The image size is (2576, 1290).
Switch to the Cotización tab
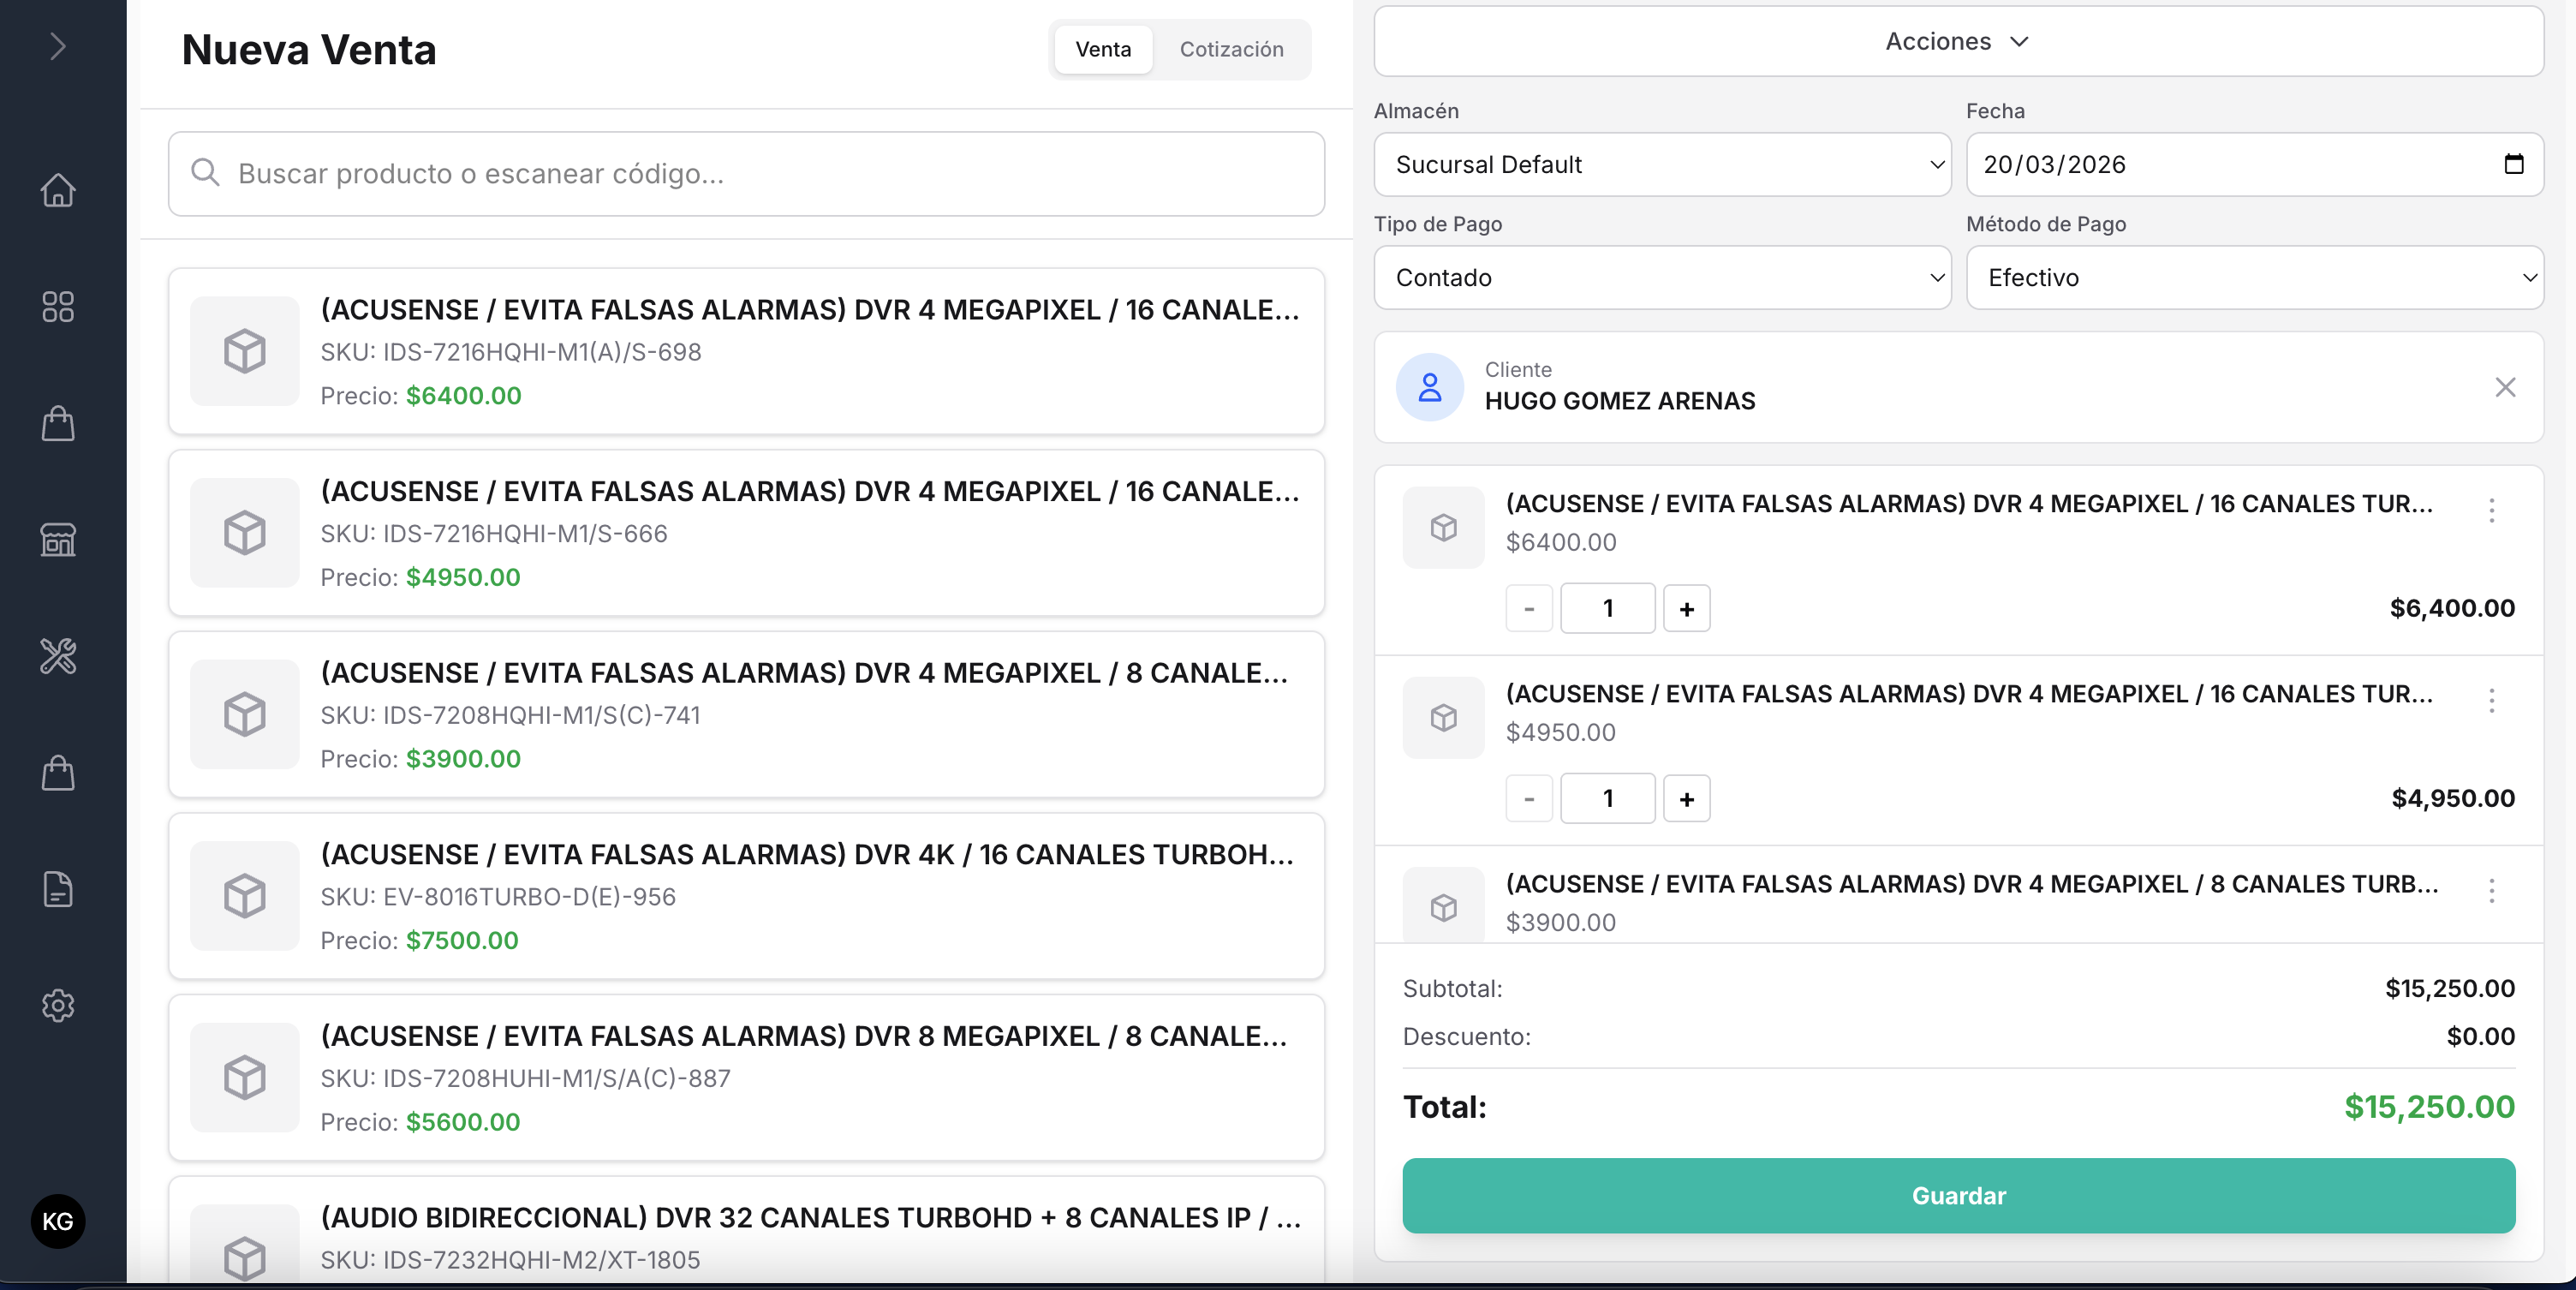[1232, 49]
